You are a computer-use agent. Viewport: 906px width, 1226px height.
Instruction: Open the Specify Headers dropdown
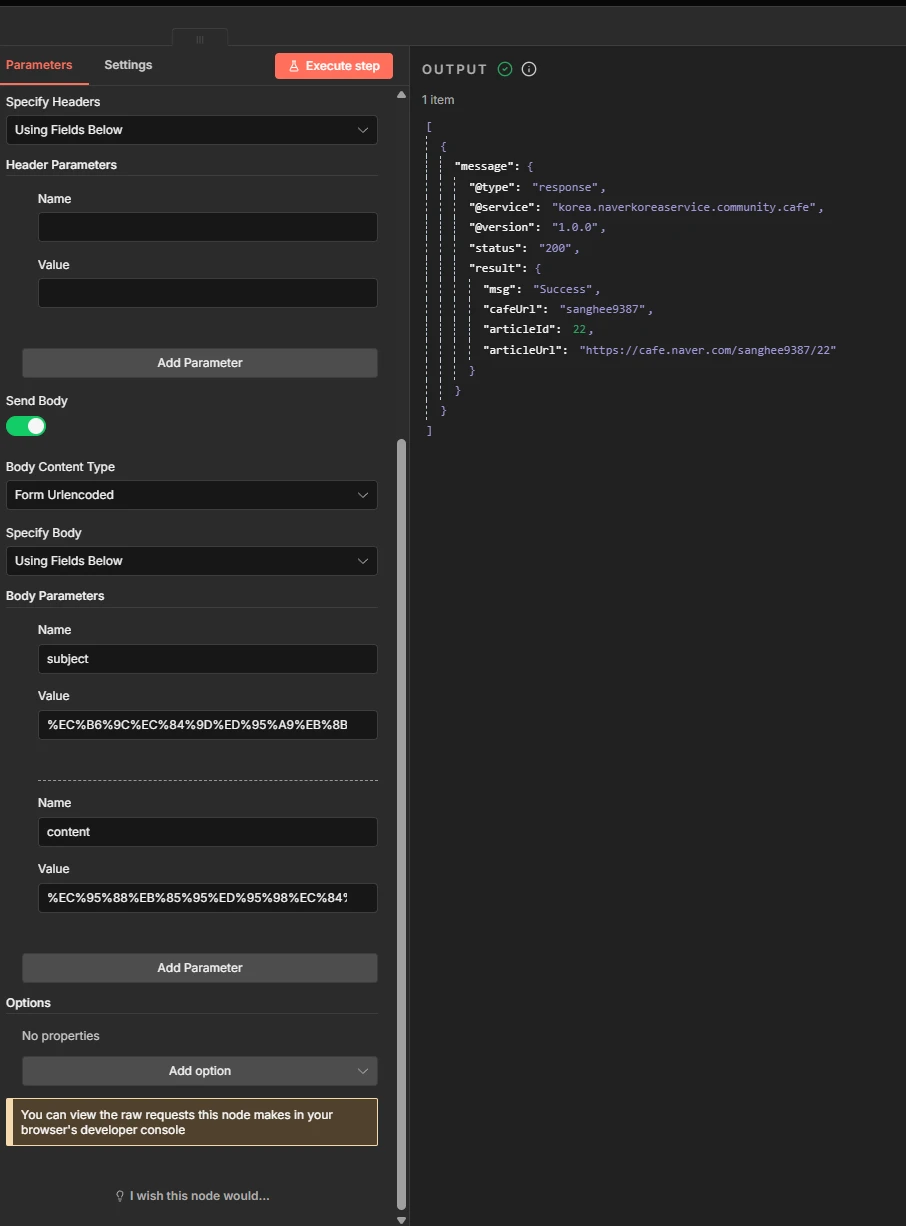click(192, 130)
